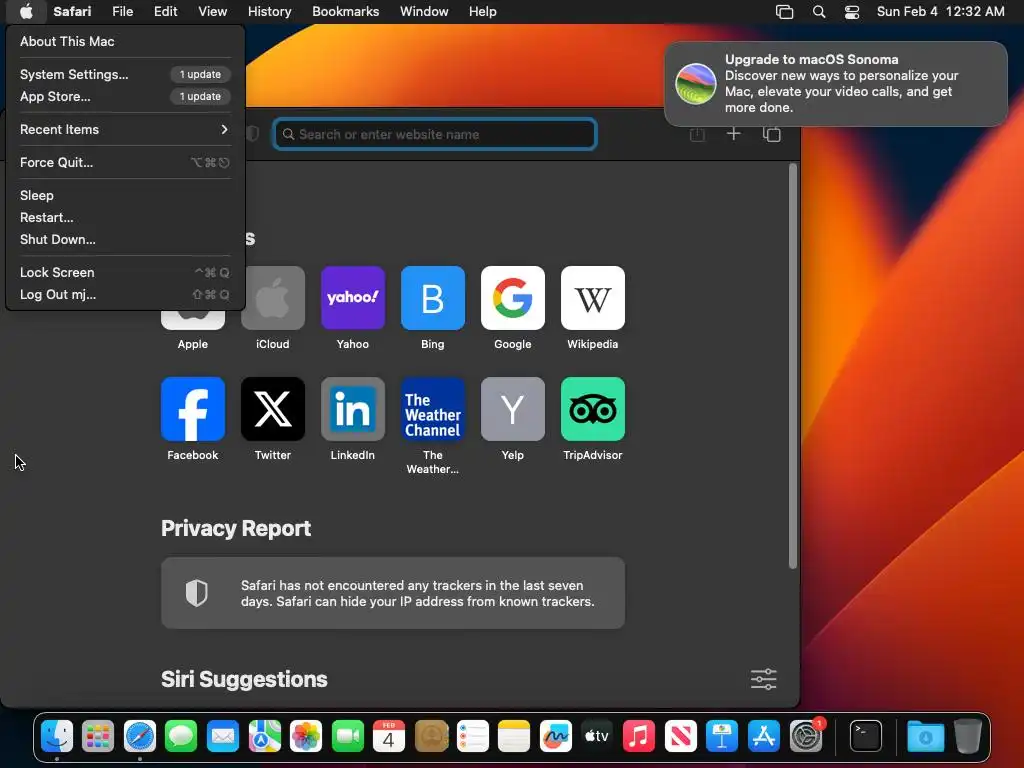
Task: Open the View menu
Action: pyautogui.click(x=212, y=11)
